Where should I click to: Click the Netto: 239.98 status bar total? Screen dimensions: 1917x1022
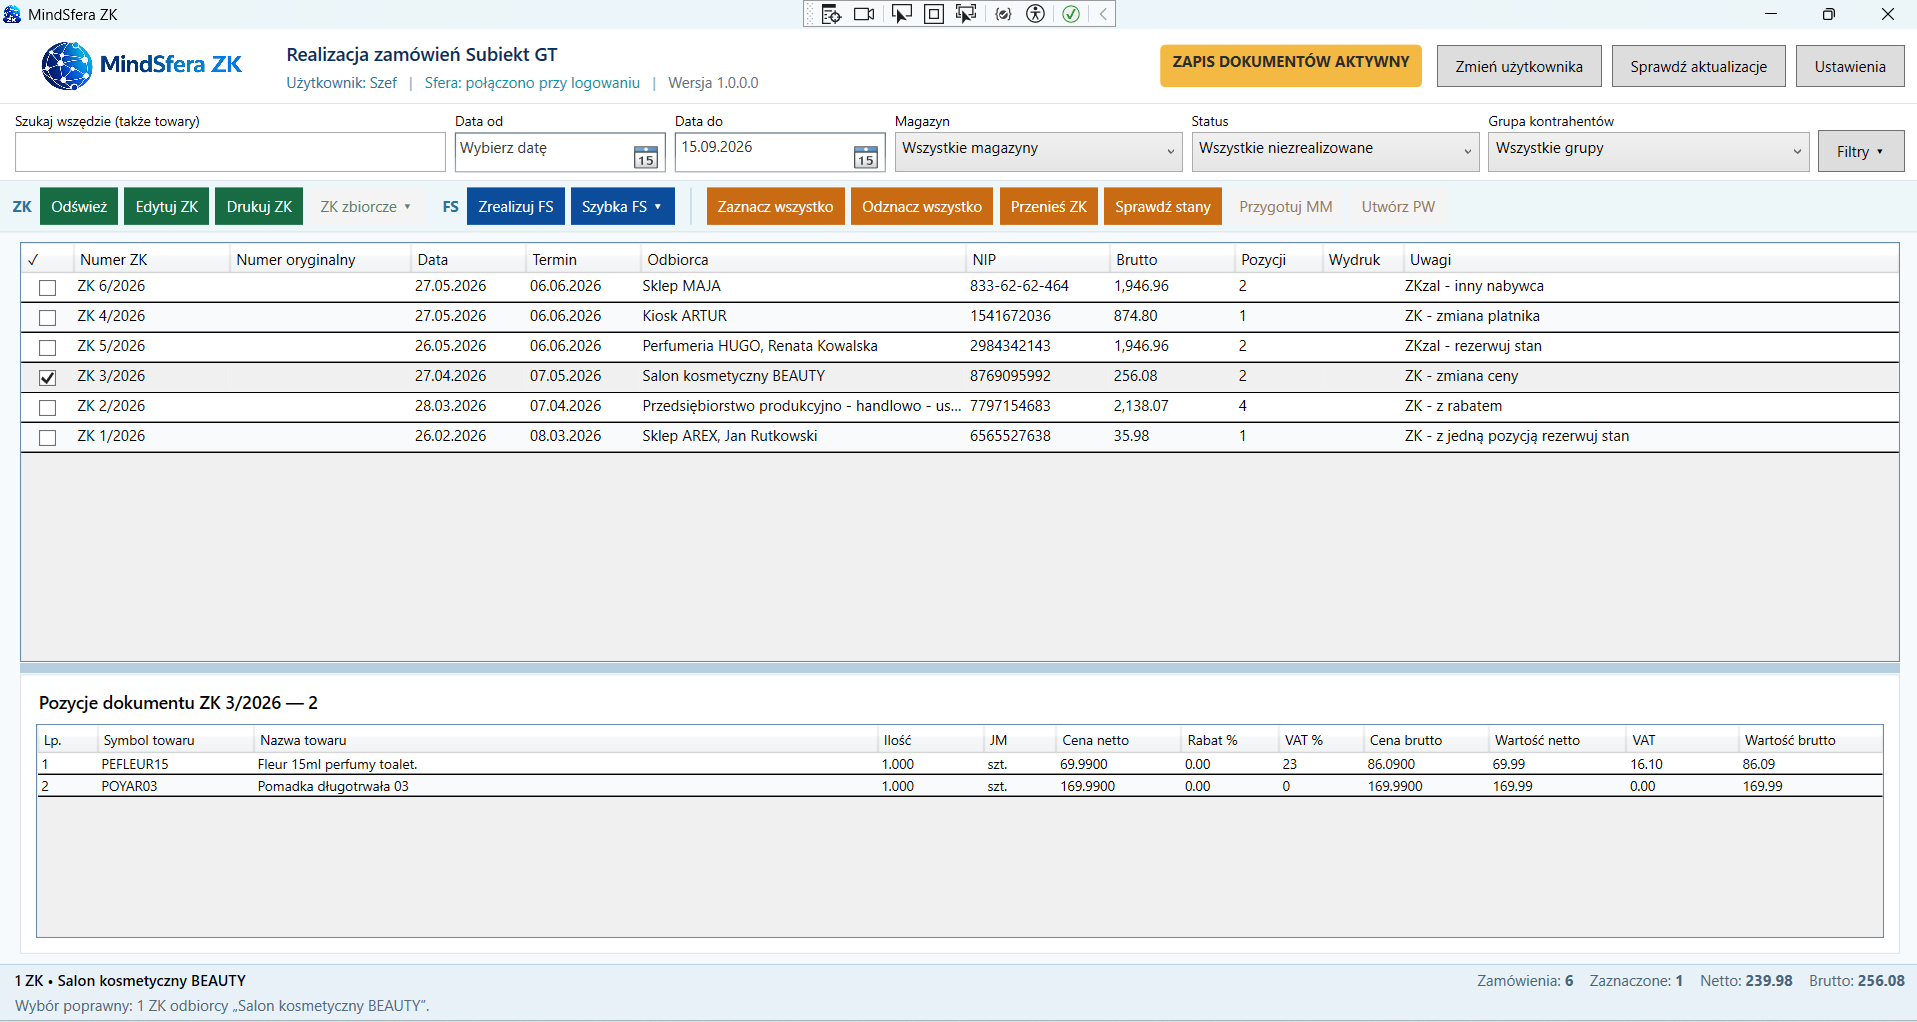click(1746, 981)
